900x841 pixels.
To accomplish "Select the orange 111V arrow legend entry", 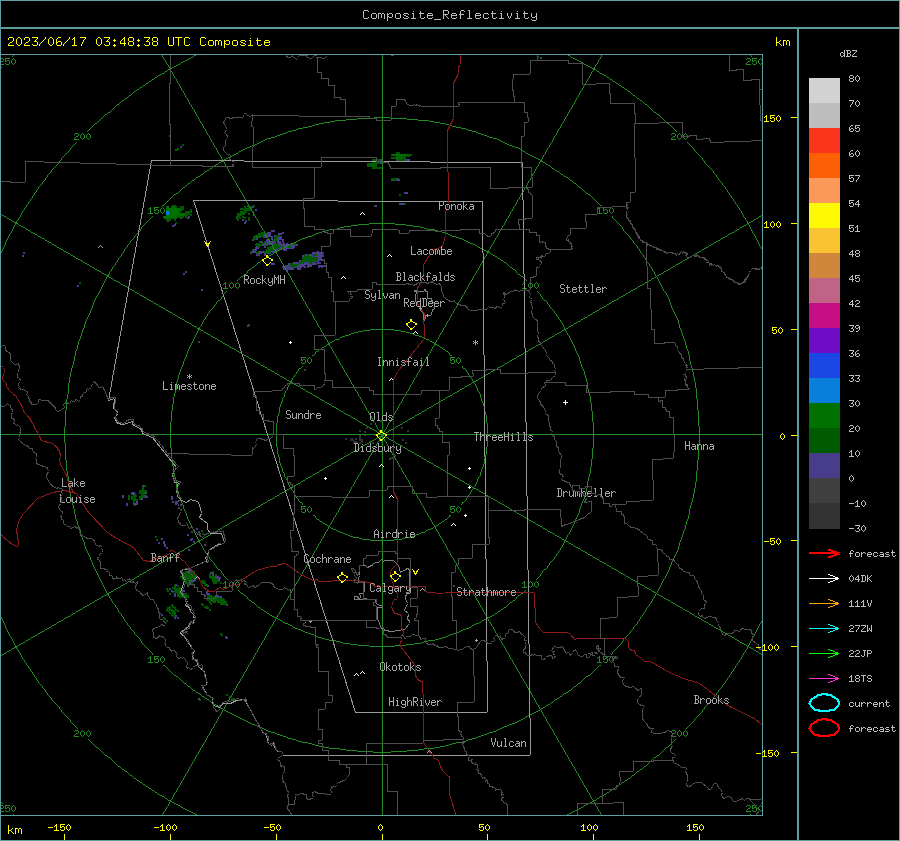I will click(x=824, y=603).
